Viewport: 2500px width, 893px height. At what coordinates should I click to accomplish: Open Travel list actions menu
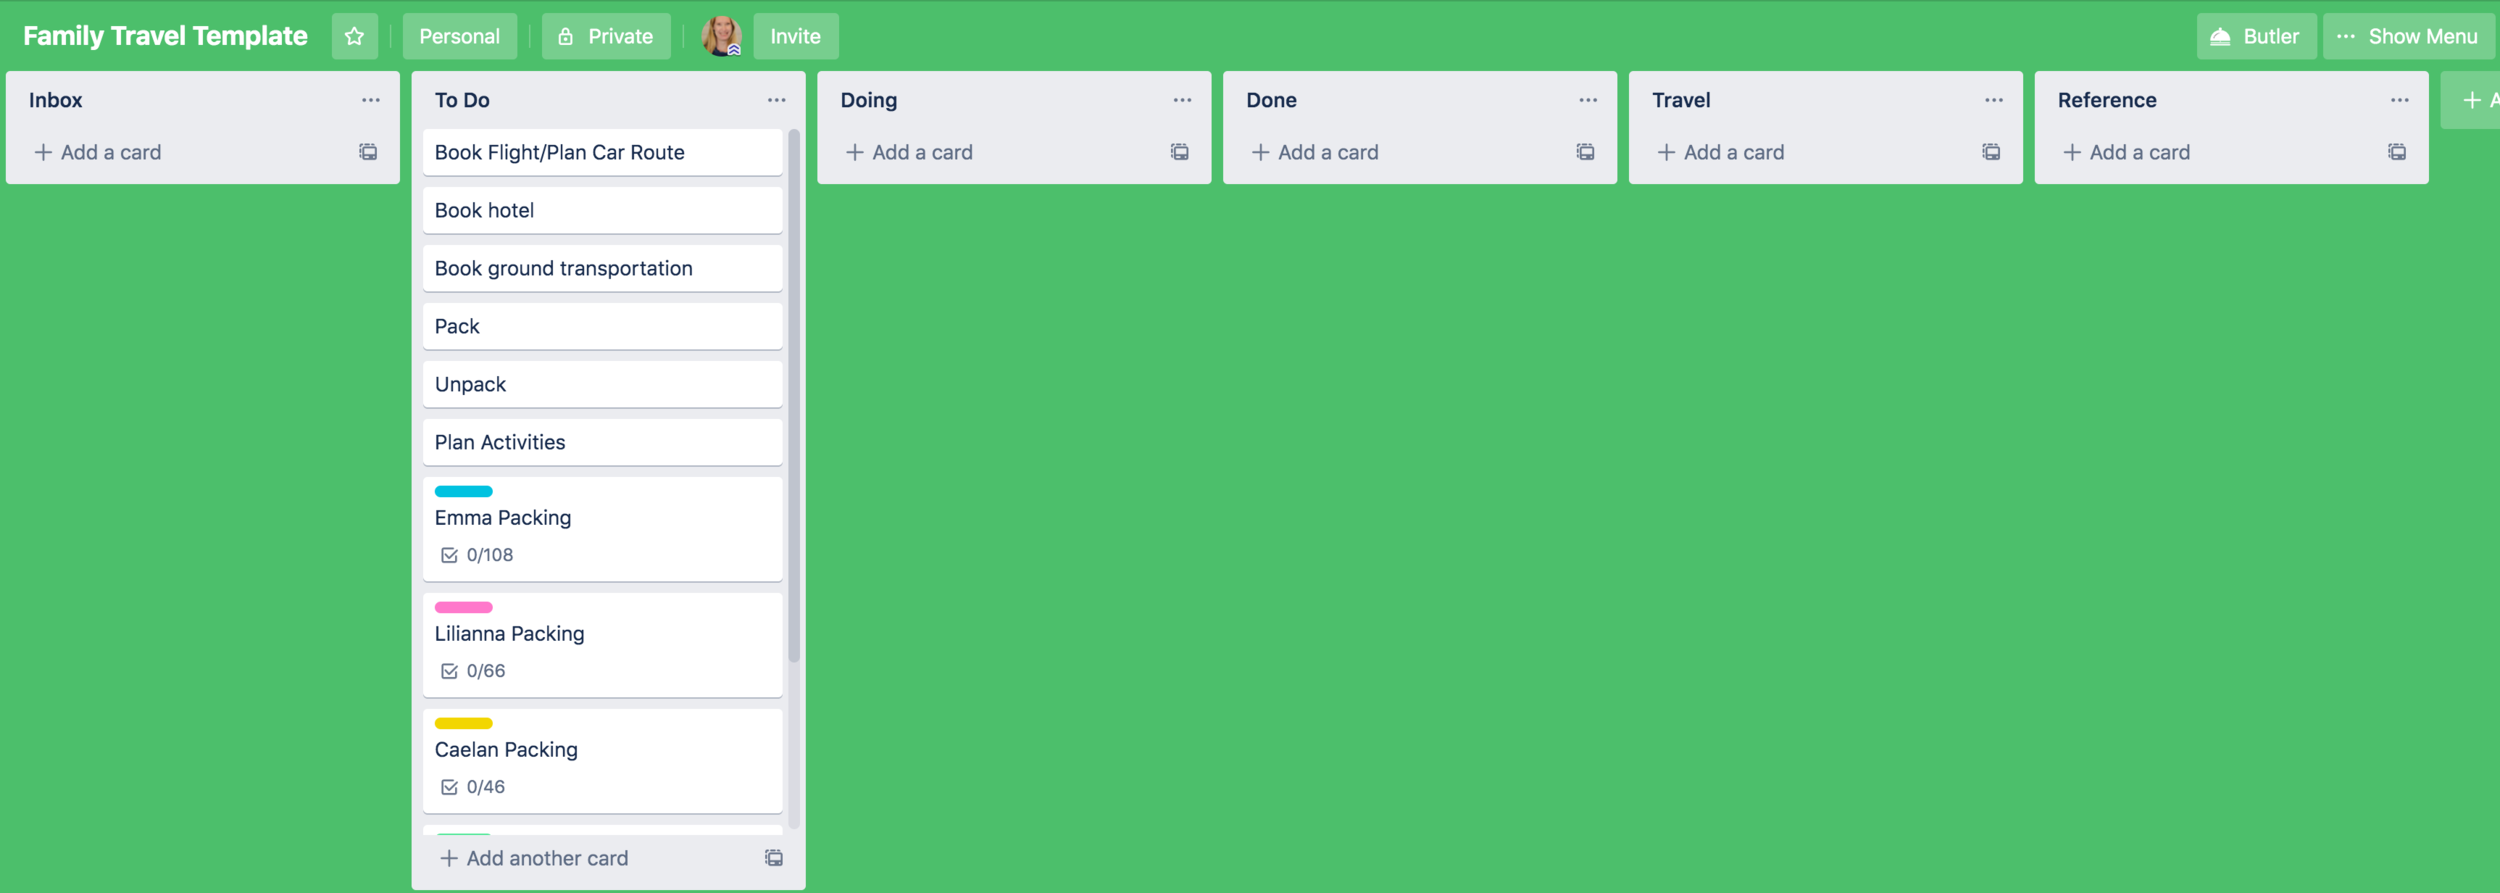1994,100
